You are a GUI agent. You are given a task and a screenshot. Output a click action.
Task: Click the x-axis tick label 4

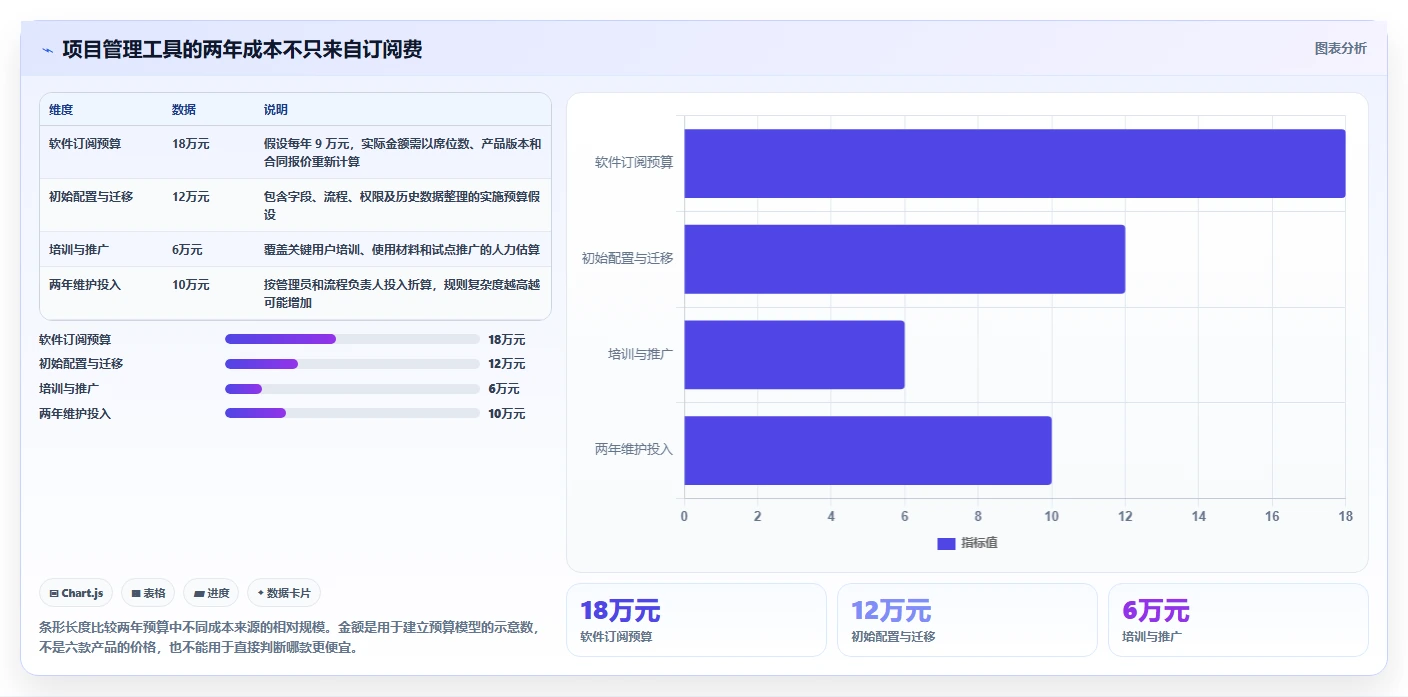[x=831, y=517]
